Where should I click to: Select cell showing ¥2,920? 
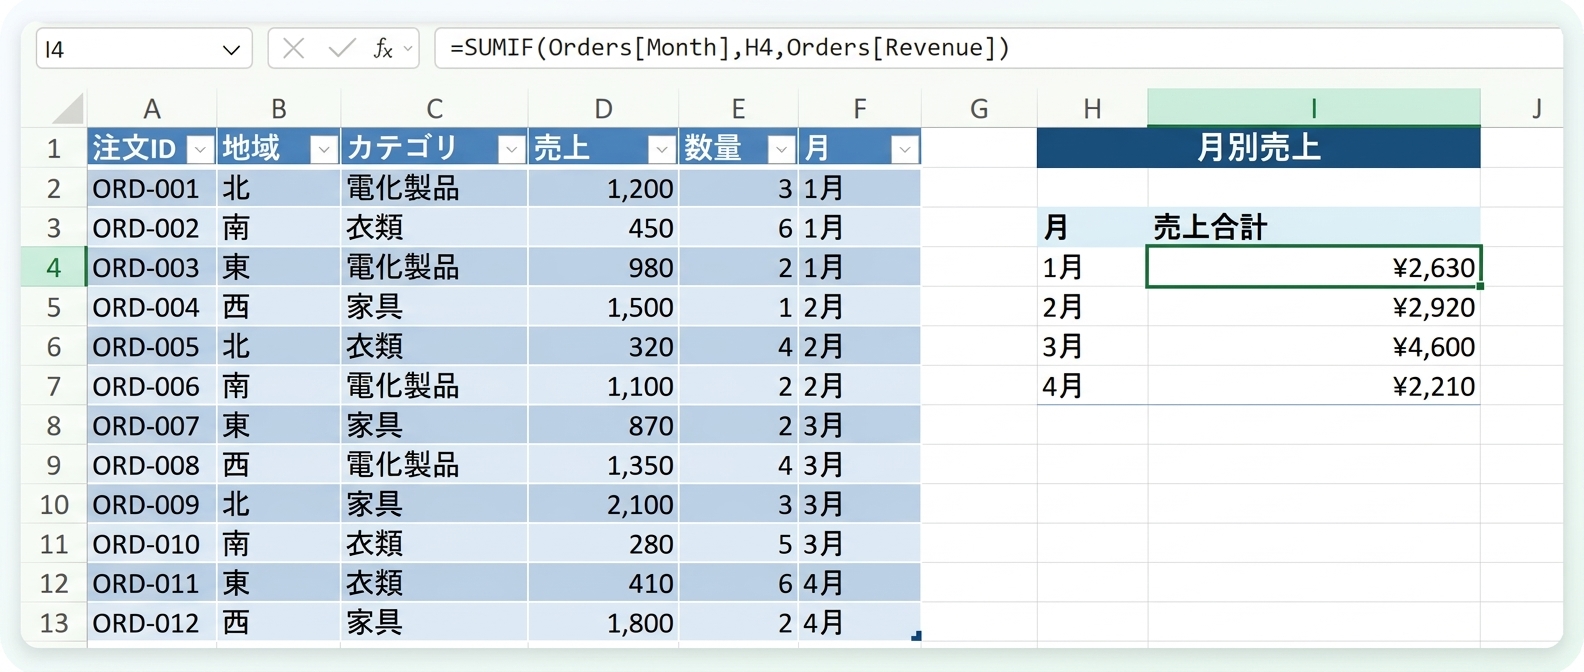click(1313, 307)
